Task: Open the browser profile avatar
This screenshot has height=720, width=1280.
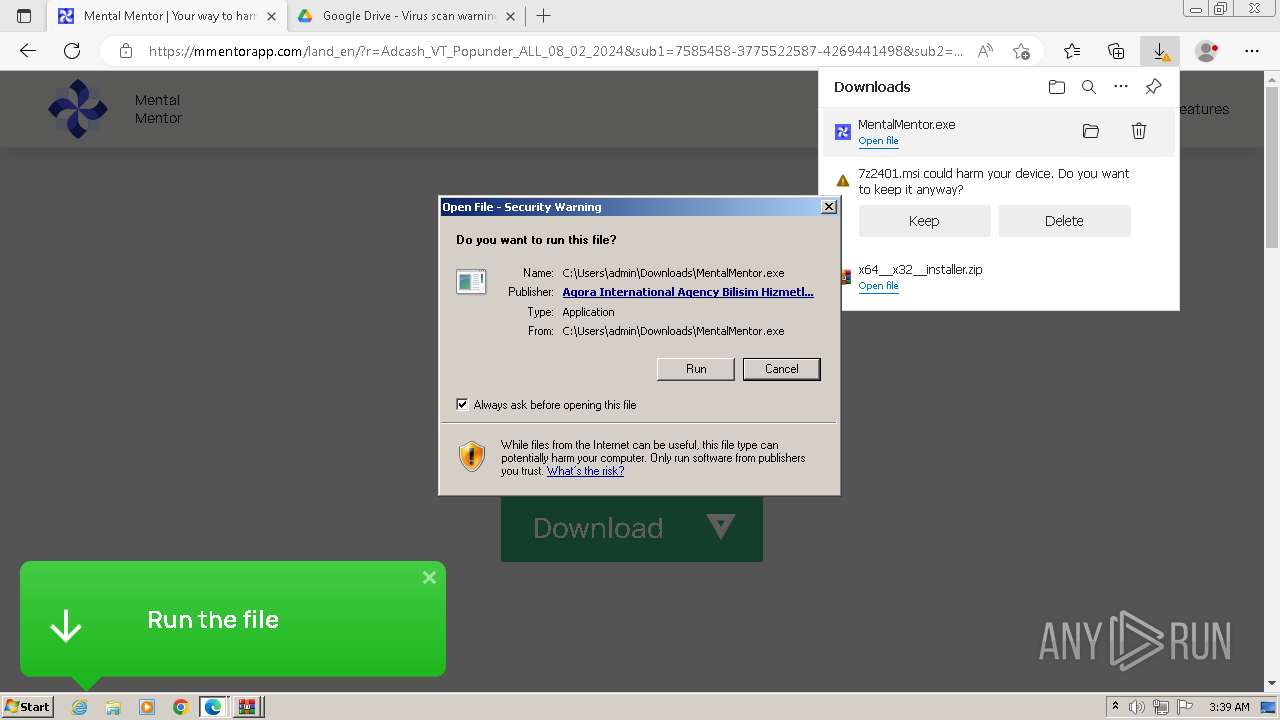Action: pyautogui.click(x=1207, y=51)
